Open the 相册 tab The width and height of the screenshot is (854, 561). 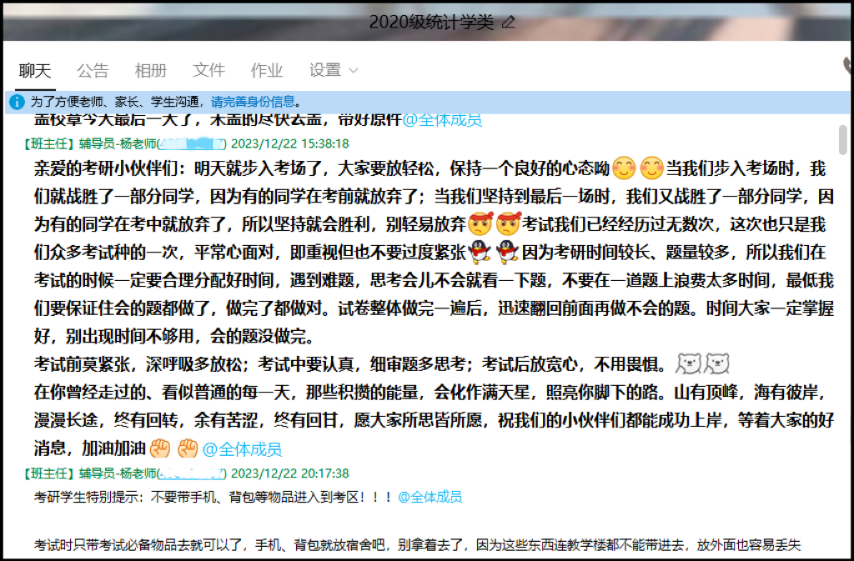pyautogui.click(x=151, y=70)
